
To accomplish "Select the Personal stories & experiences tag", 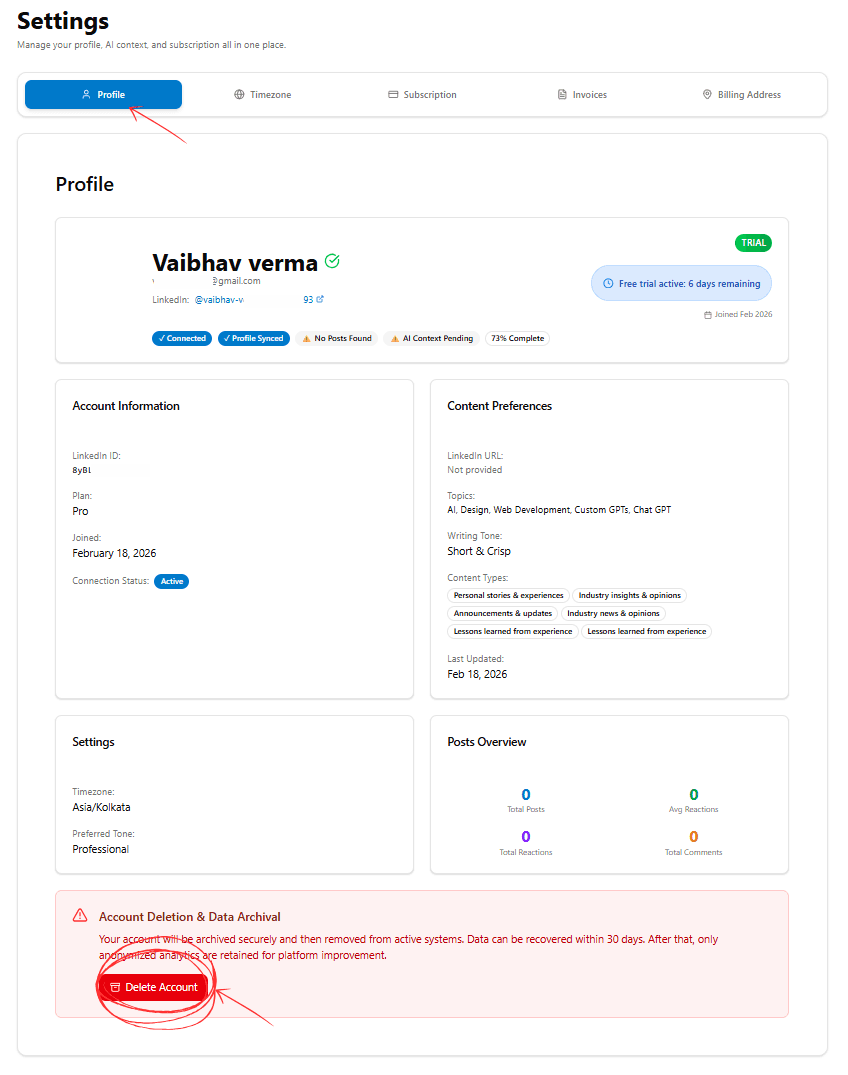I will pyautogui.click(x=508, y=596).
